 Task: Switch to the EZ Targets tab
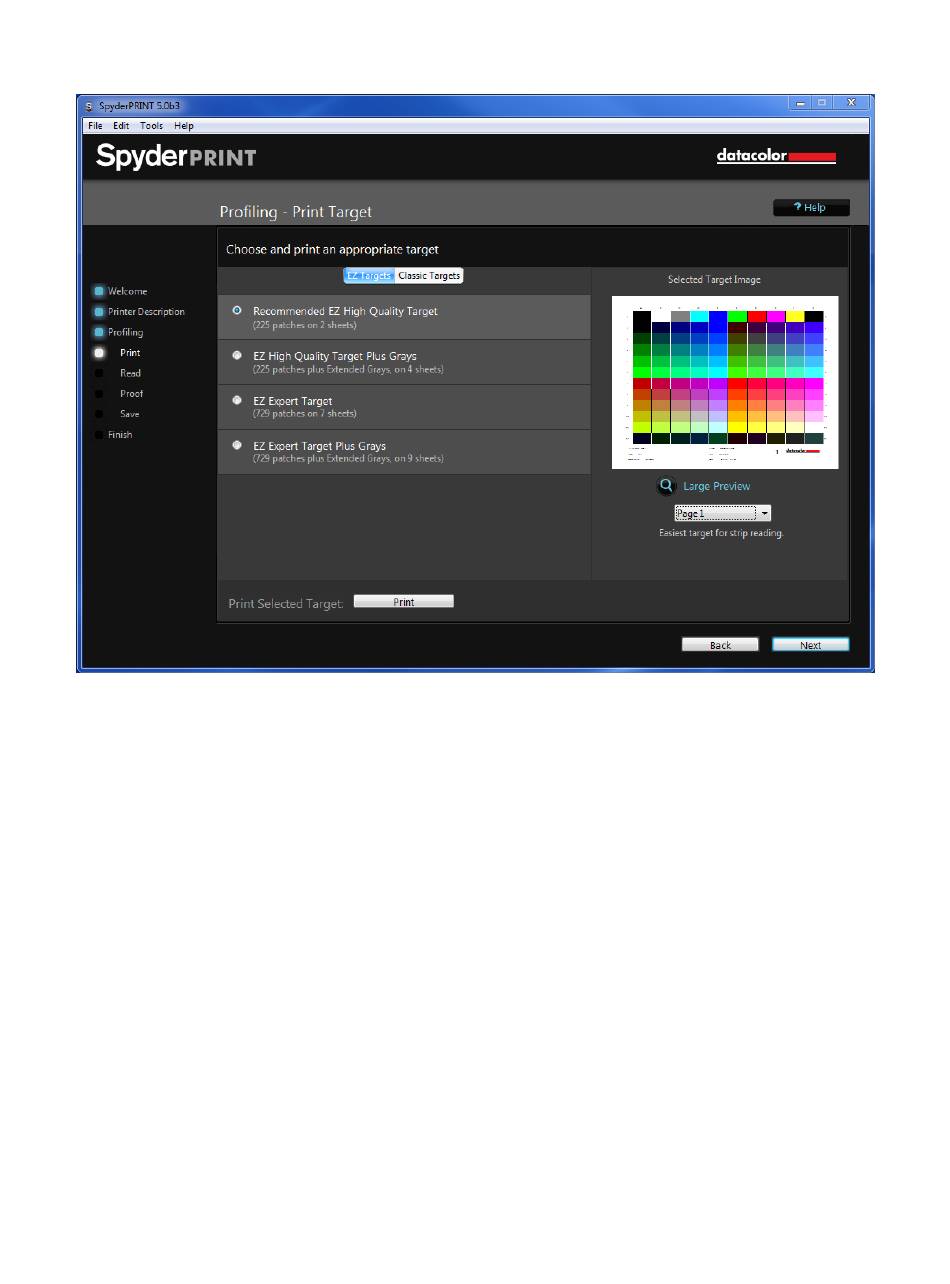[369, 275]
